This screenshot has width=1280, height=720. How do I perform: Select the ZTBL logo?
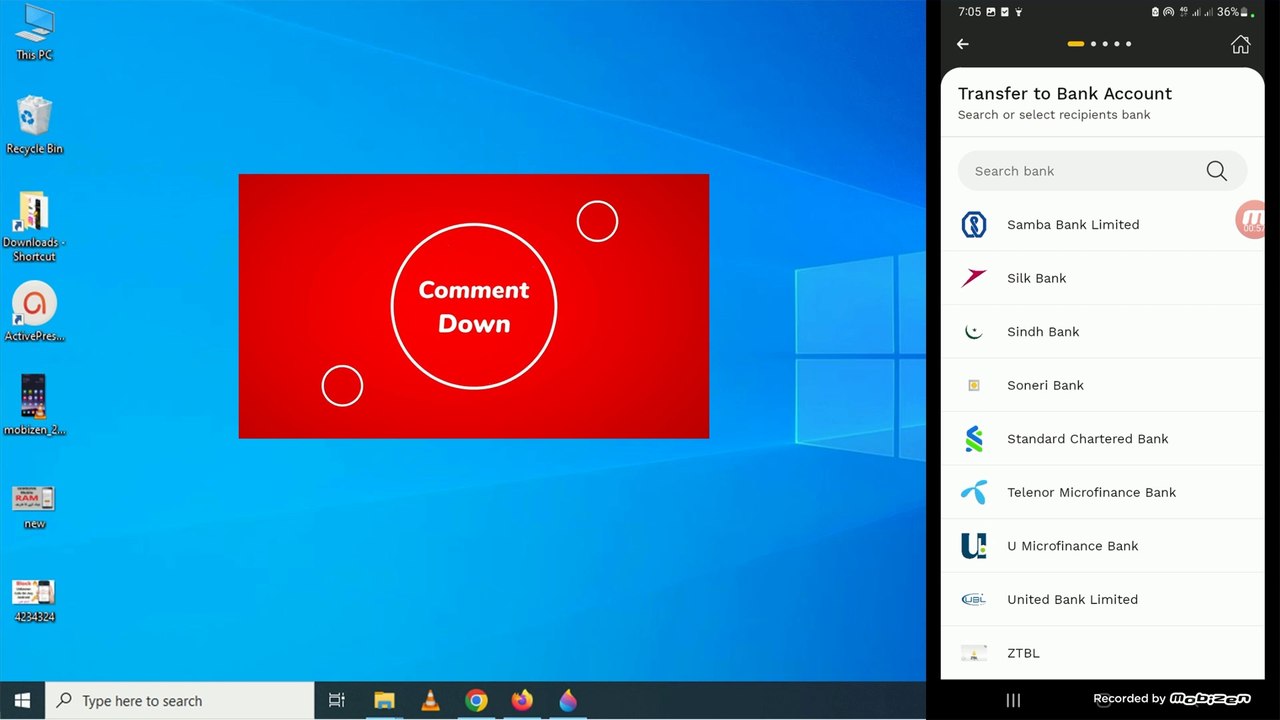click(974, 653)
